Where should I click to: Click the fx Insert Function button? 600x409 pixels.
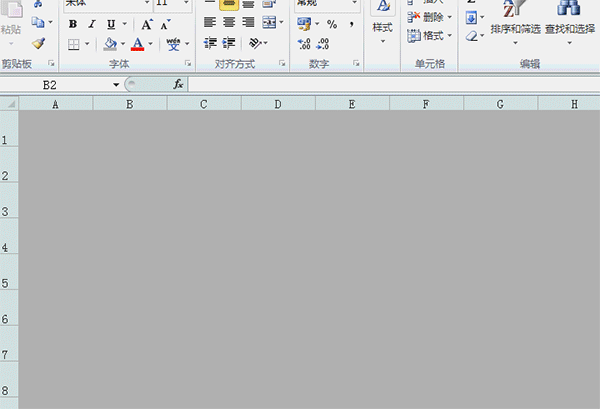[x=178, y=84]
